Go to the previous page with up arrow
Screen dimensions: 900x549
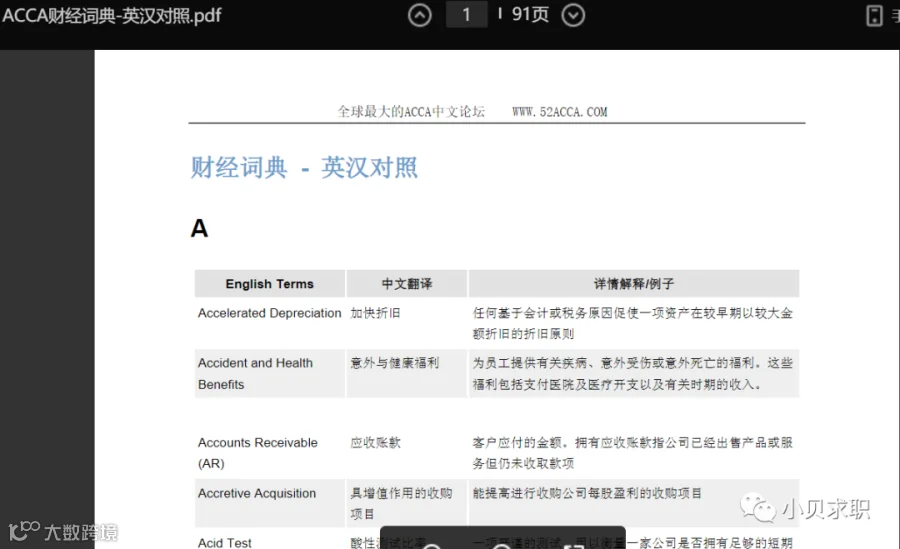[x=420, y=15]
